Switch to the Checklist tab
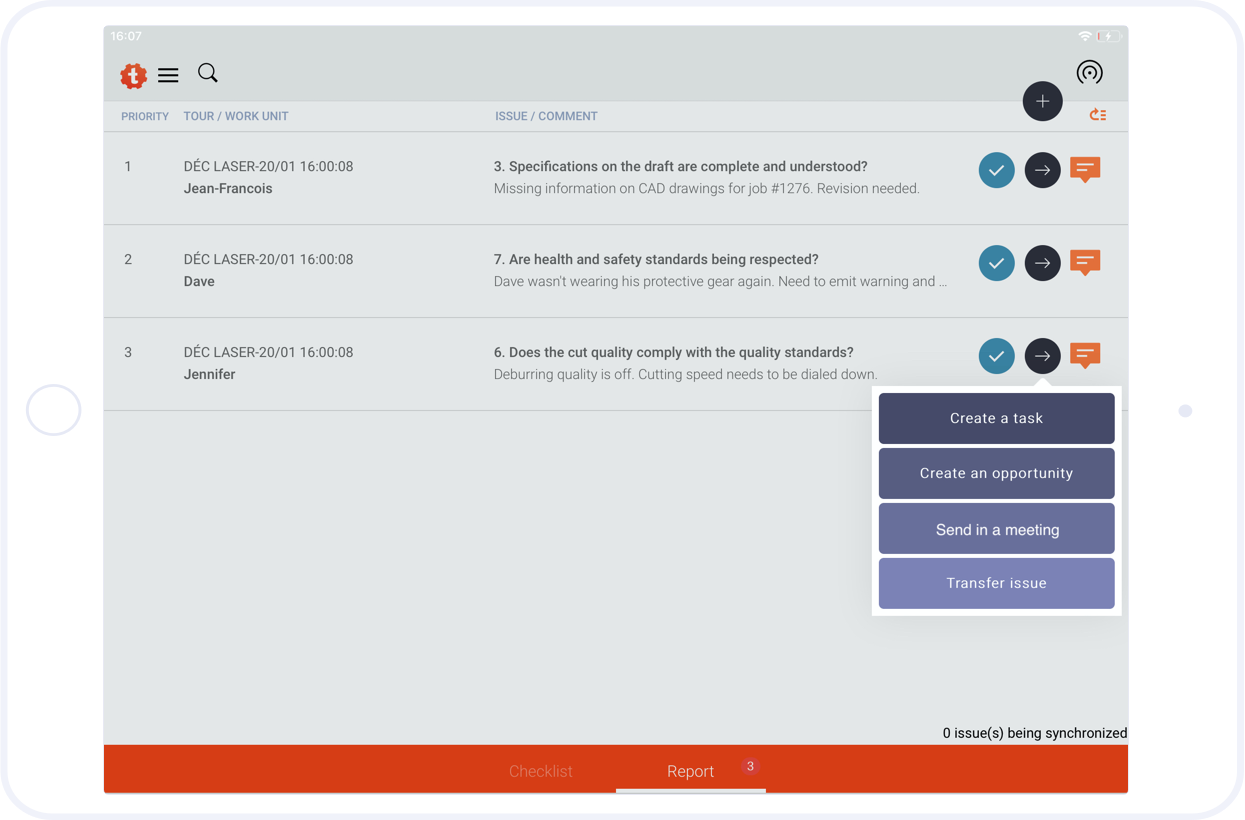This screenshot has height=820, width=1245. [x=540, y=771]
